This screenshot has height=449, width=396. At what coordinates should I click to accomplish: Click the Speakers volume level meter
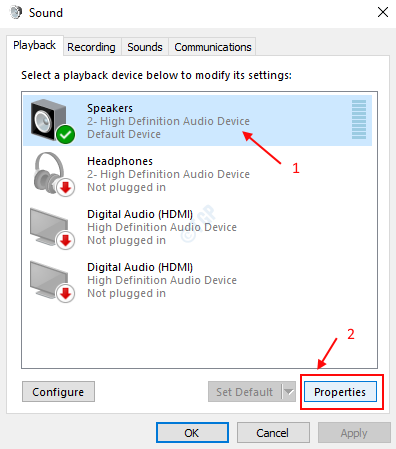[x=359, y=119]
